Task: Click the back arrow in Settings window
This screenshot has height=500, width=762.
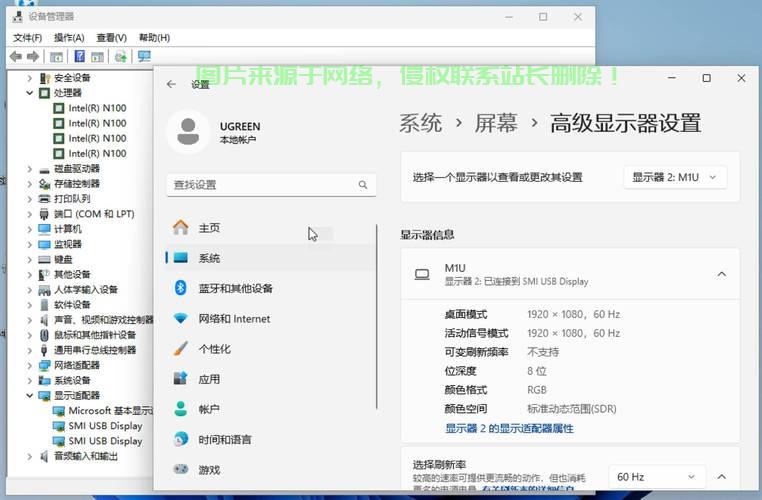Action: [x=171, y=84]
